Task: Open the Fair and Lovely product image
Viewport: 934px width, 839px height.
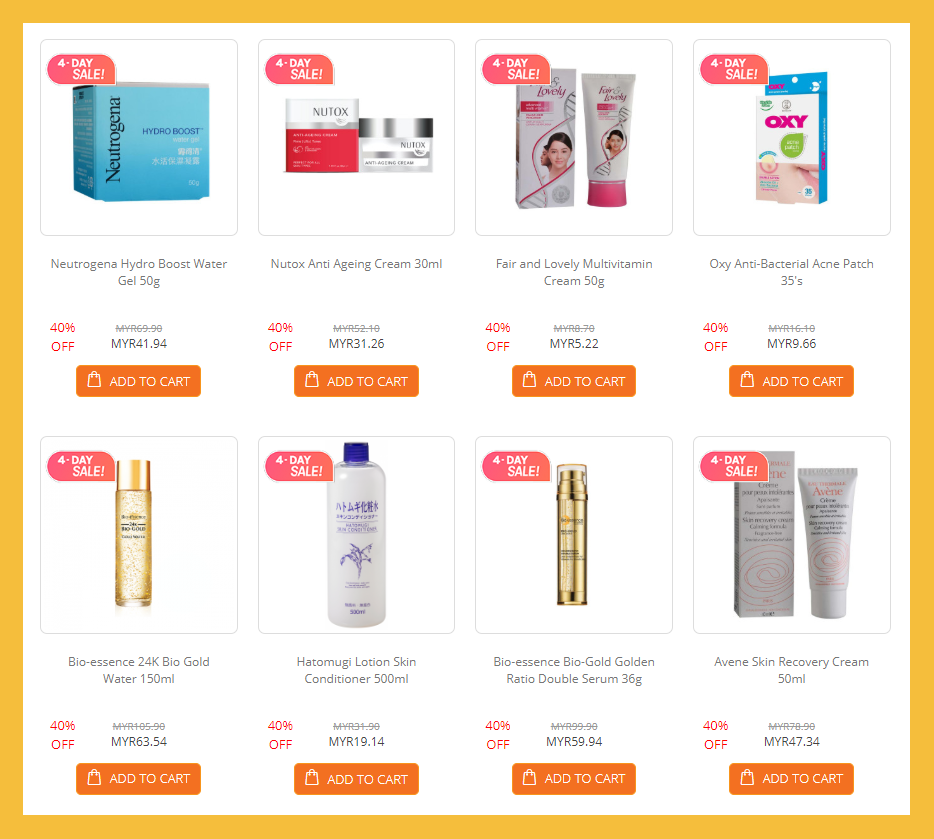Action: [x=574, y=138]
